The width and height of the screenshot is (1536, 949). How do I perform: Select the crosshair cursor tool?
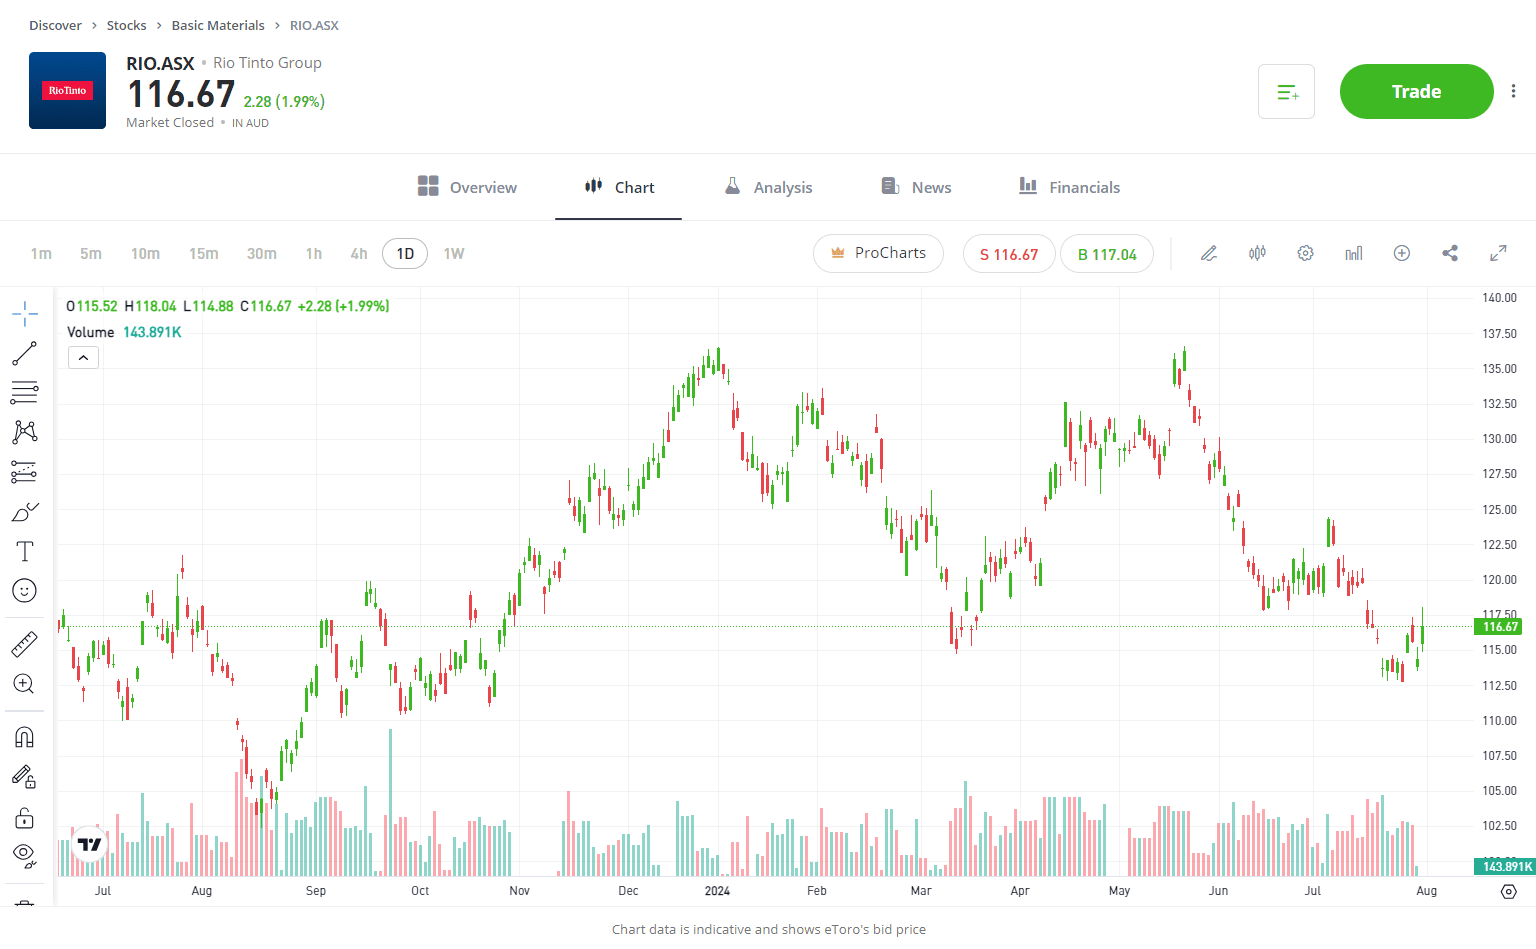coord(25,314)
